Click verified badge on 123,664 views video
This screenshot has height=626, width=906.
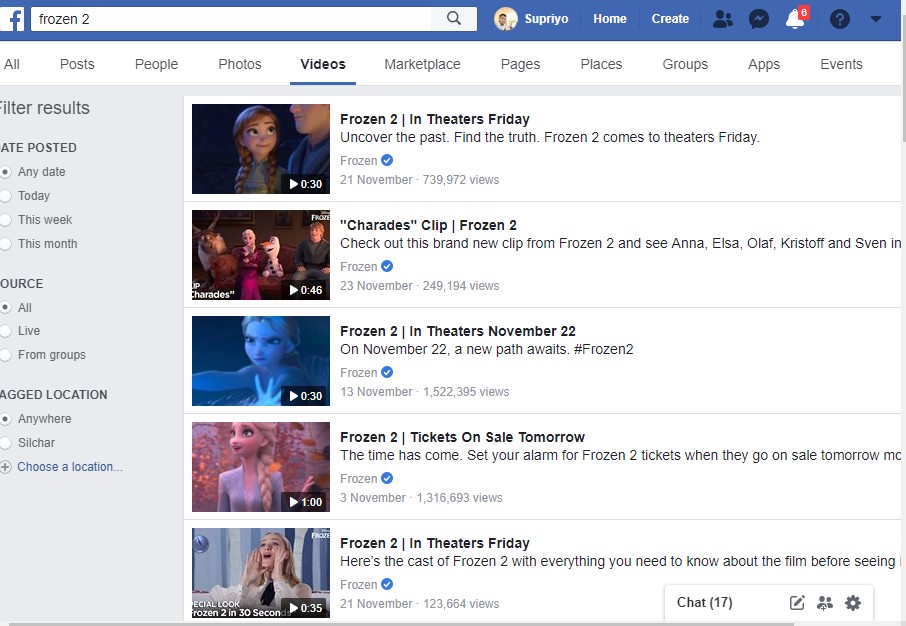[x=387, y=584]
